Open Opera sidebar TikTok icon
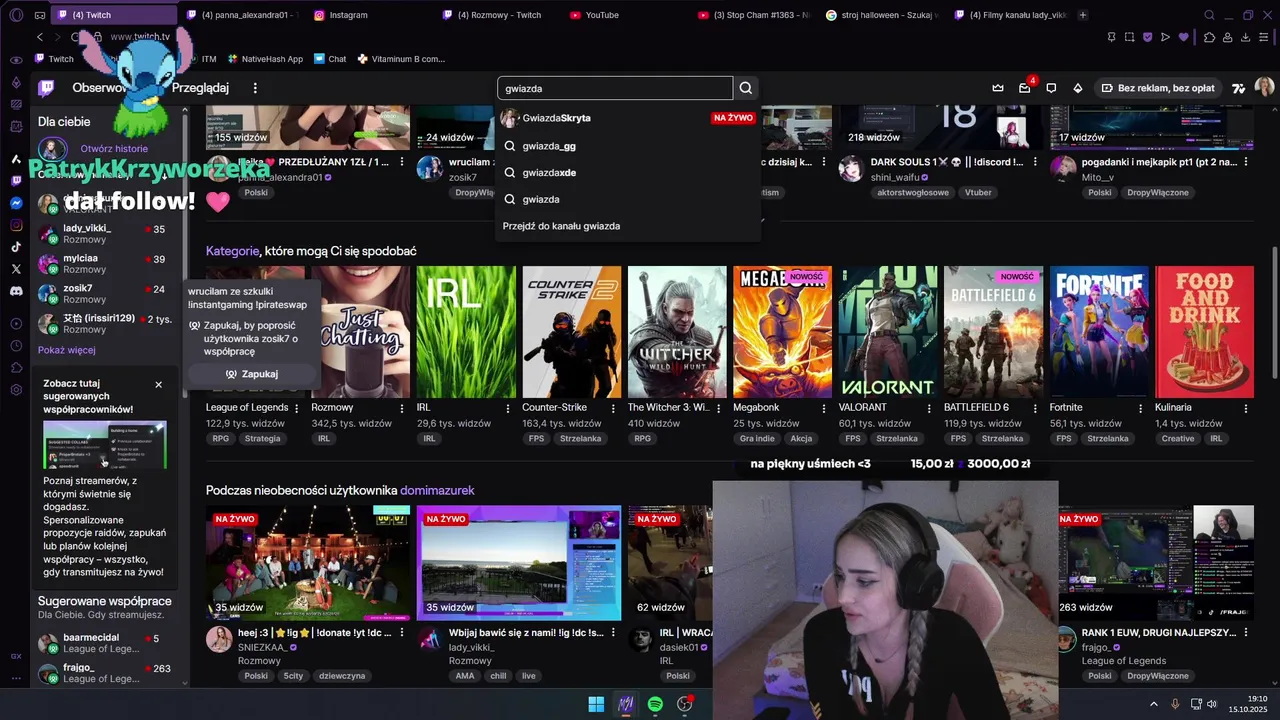This screenshot has height=720, width=1280. 16,247
